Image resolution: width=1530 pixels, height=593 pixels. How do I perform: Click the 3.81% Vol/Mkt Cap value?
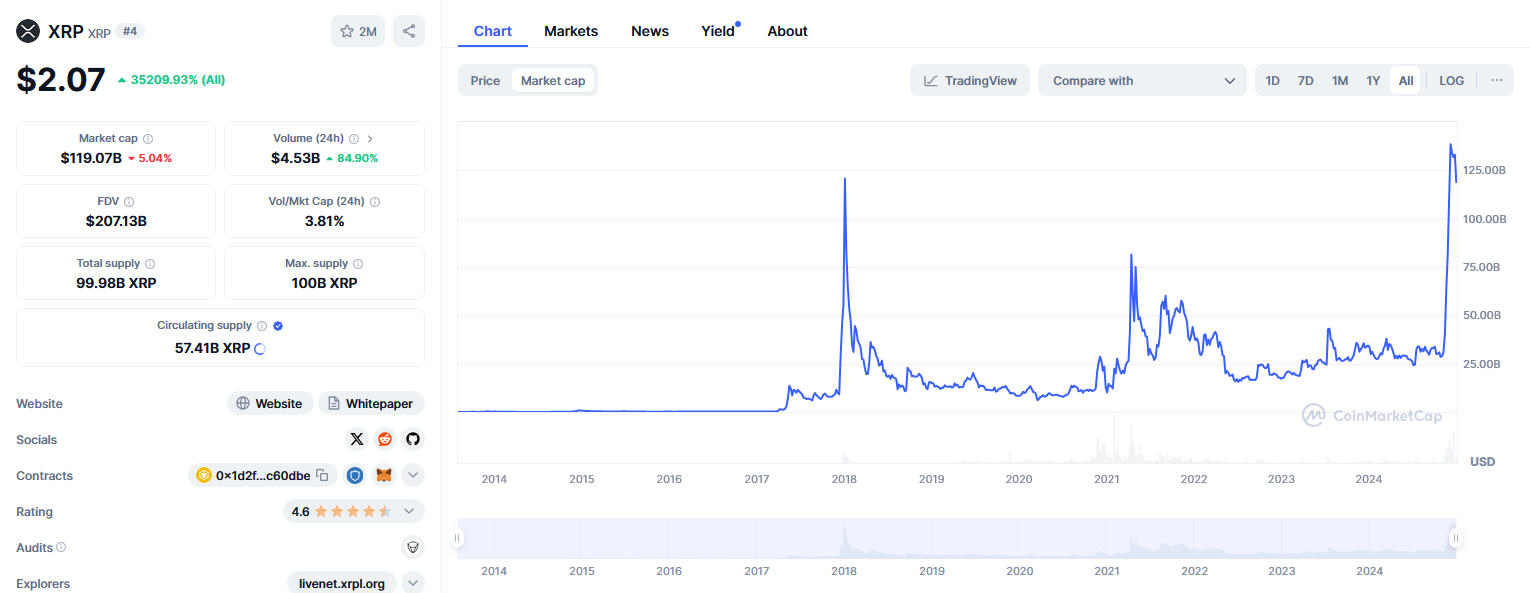[x=324, y=220]
